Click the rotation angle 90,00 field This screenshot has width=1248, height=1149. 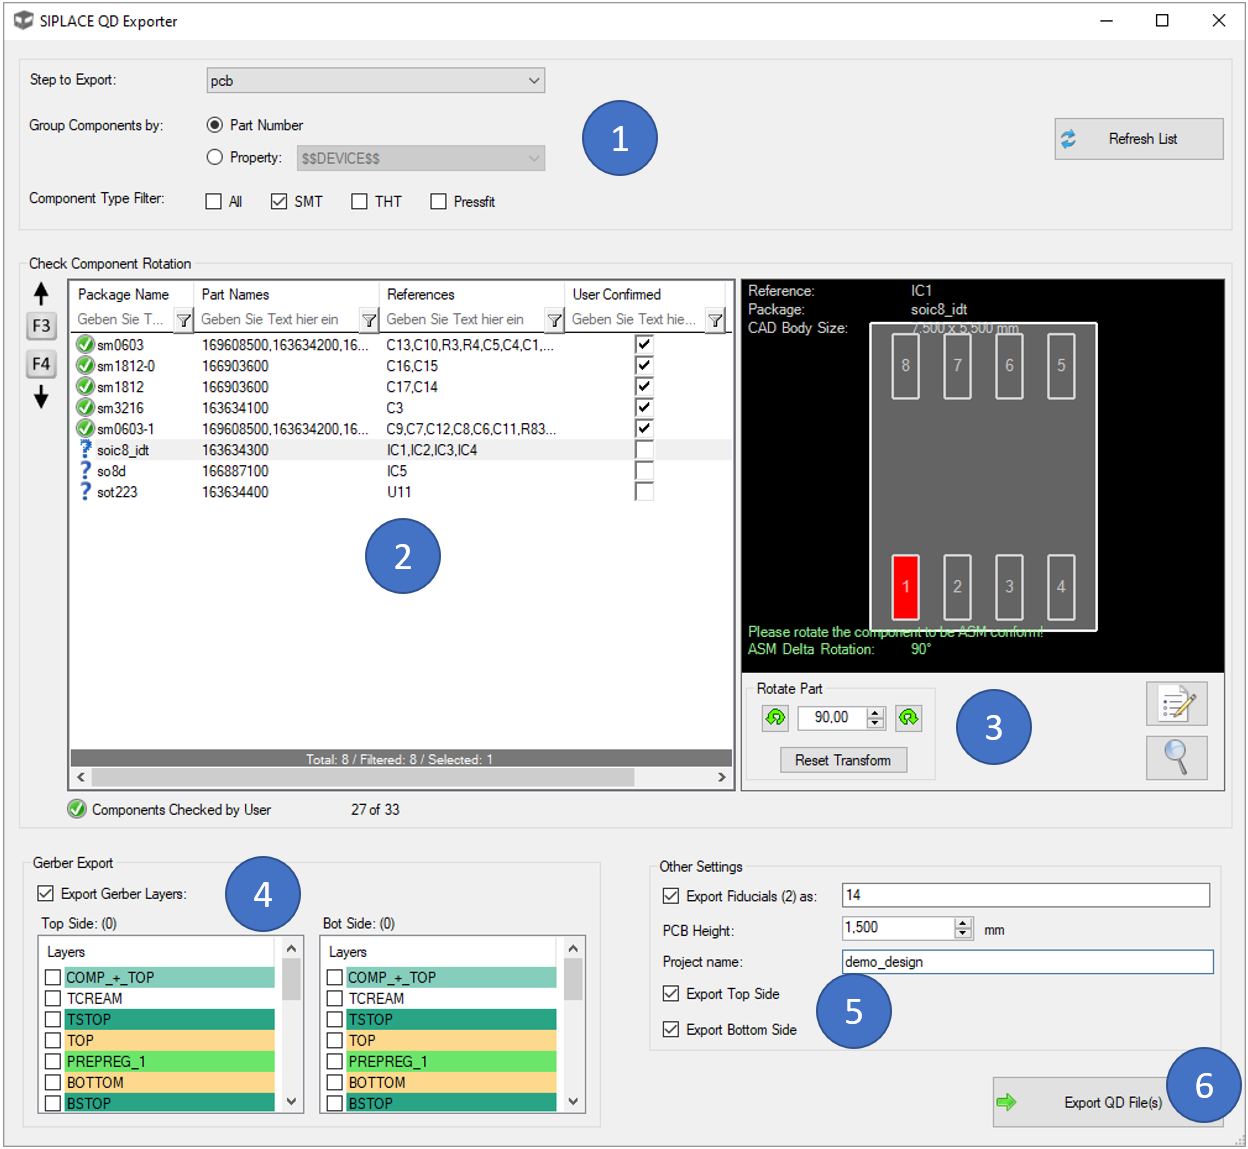[832, 717]
